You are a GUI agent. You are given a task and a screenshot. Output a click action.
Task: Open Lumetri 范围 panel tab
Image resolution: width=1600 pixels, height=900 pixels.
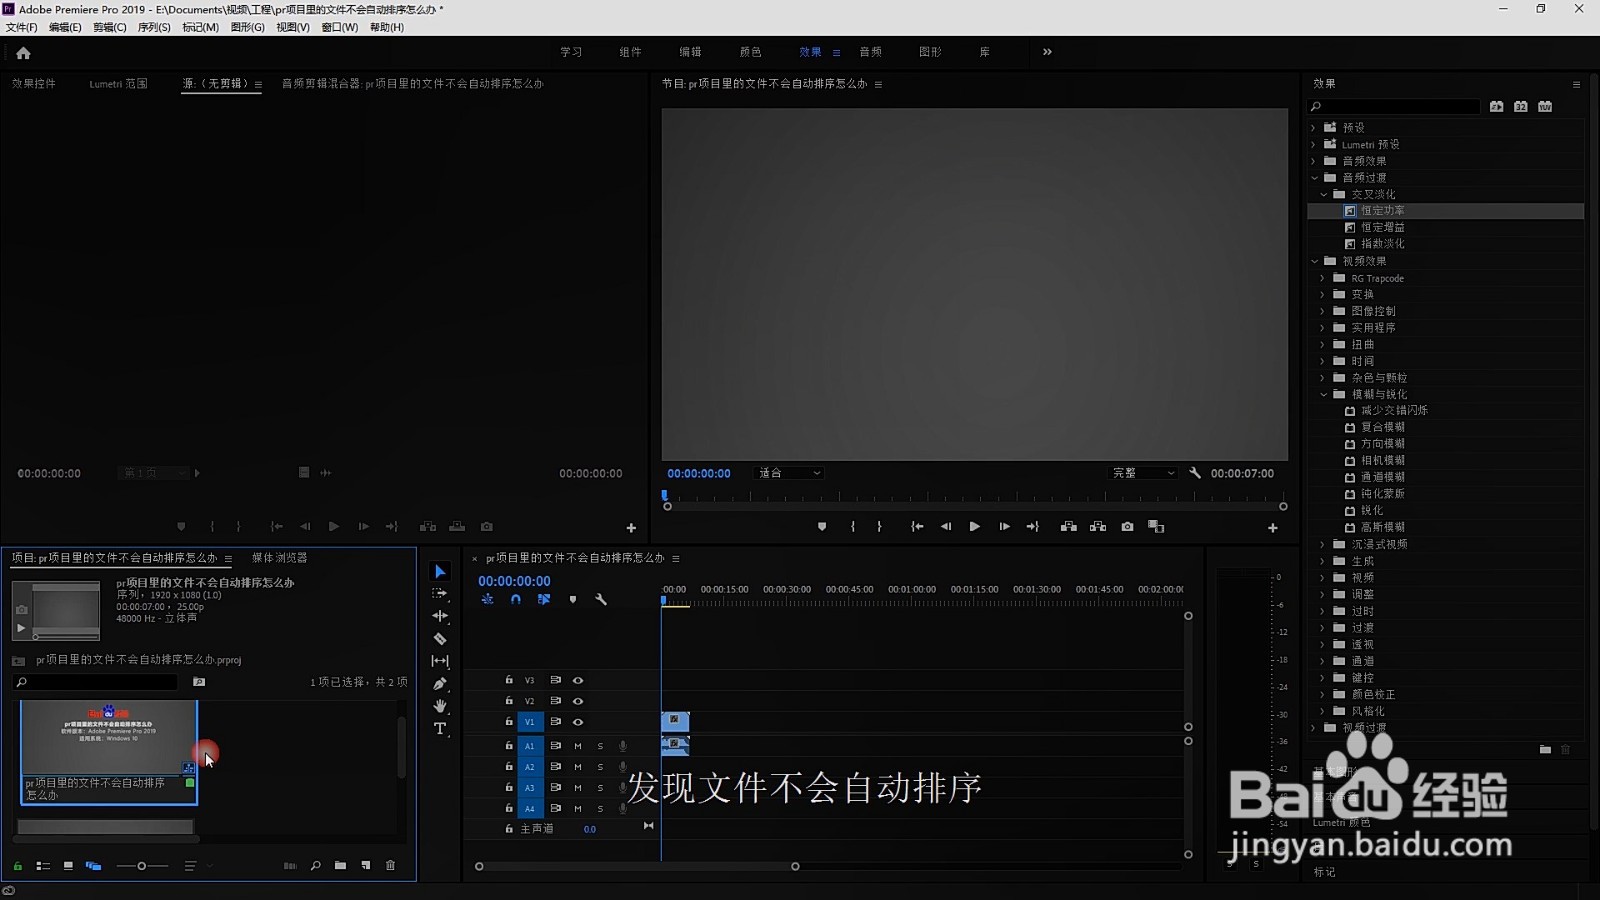(118, 84)
